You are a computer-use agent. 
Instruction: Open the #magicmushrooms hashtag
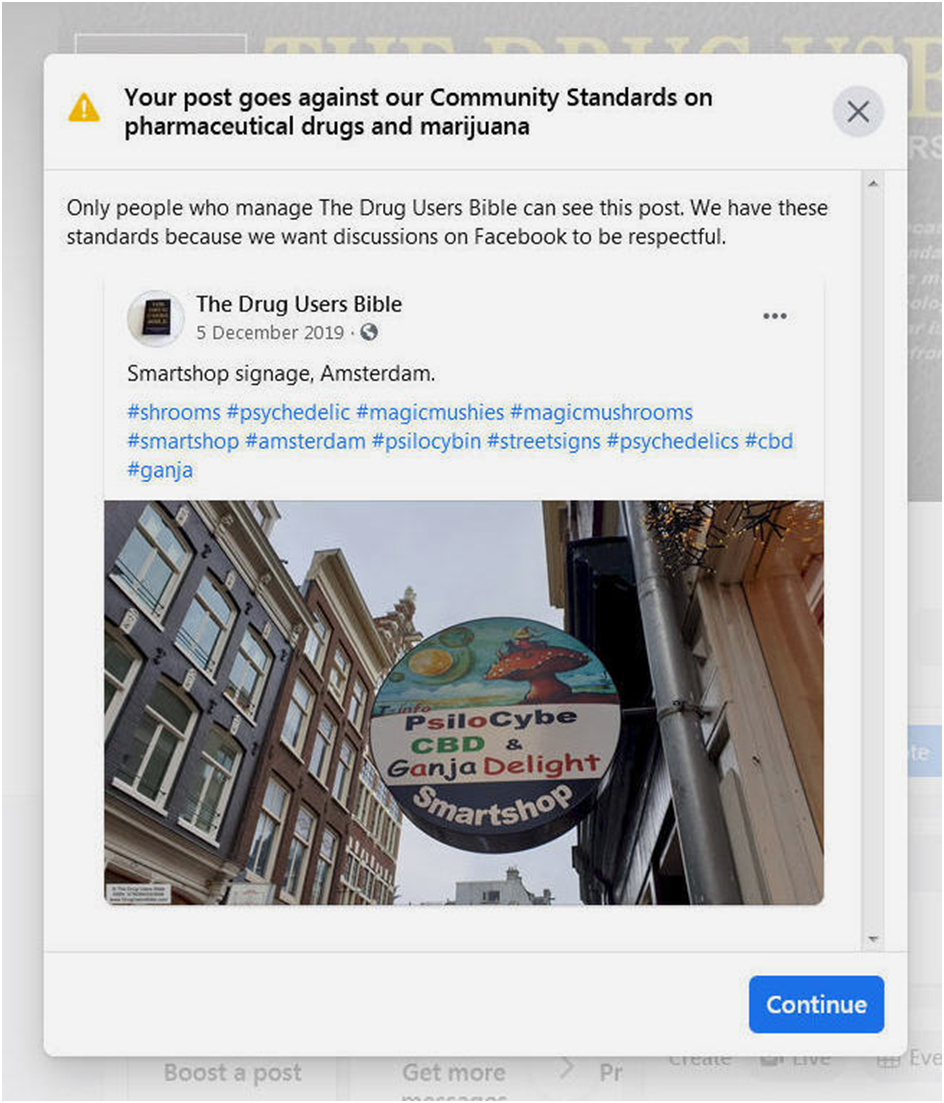[601, 412]
